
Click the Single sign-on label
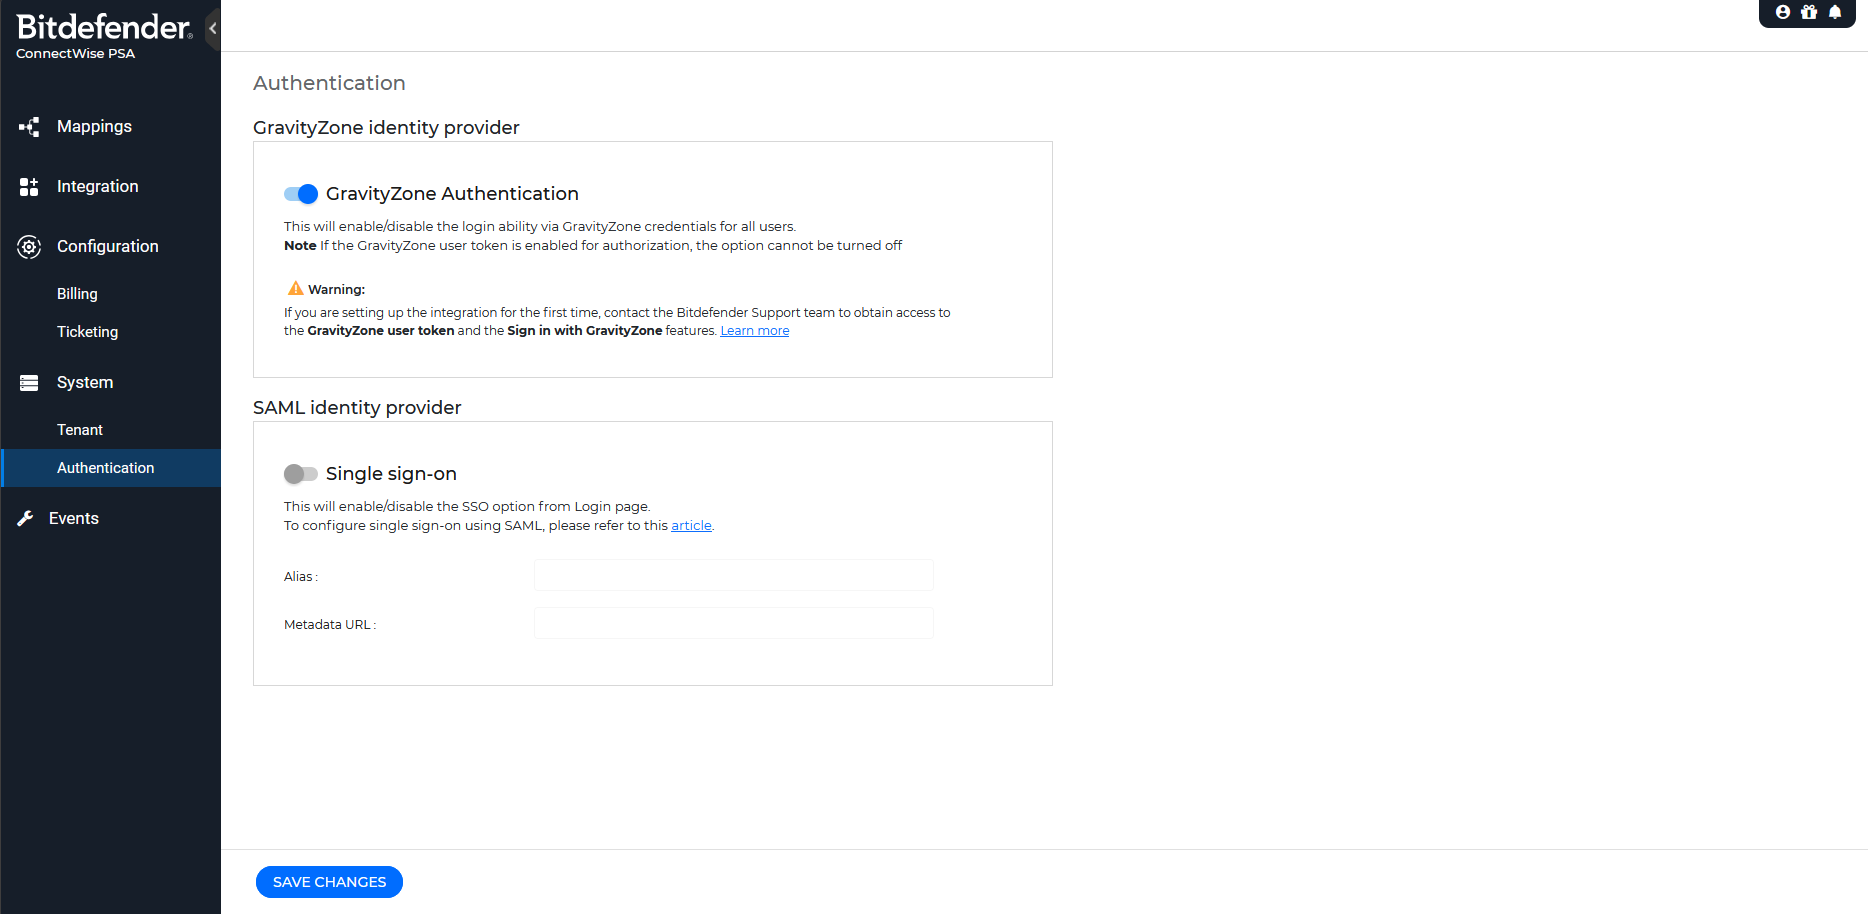391,474
